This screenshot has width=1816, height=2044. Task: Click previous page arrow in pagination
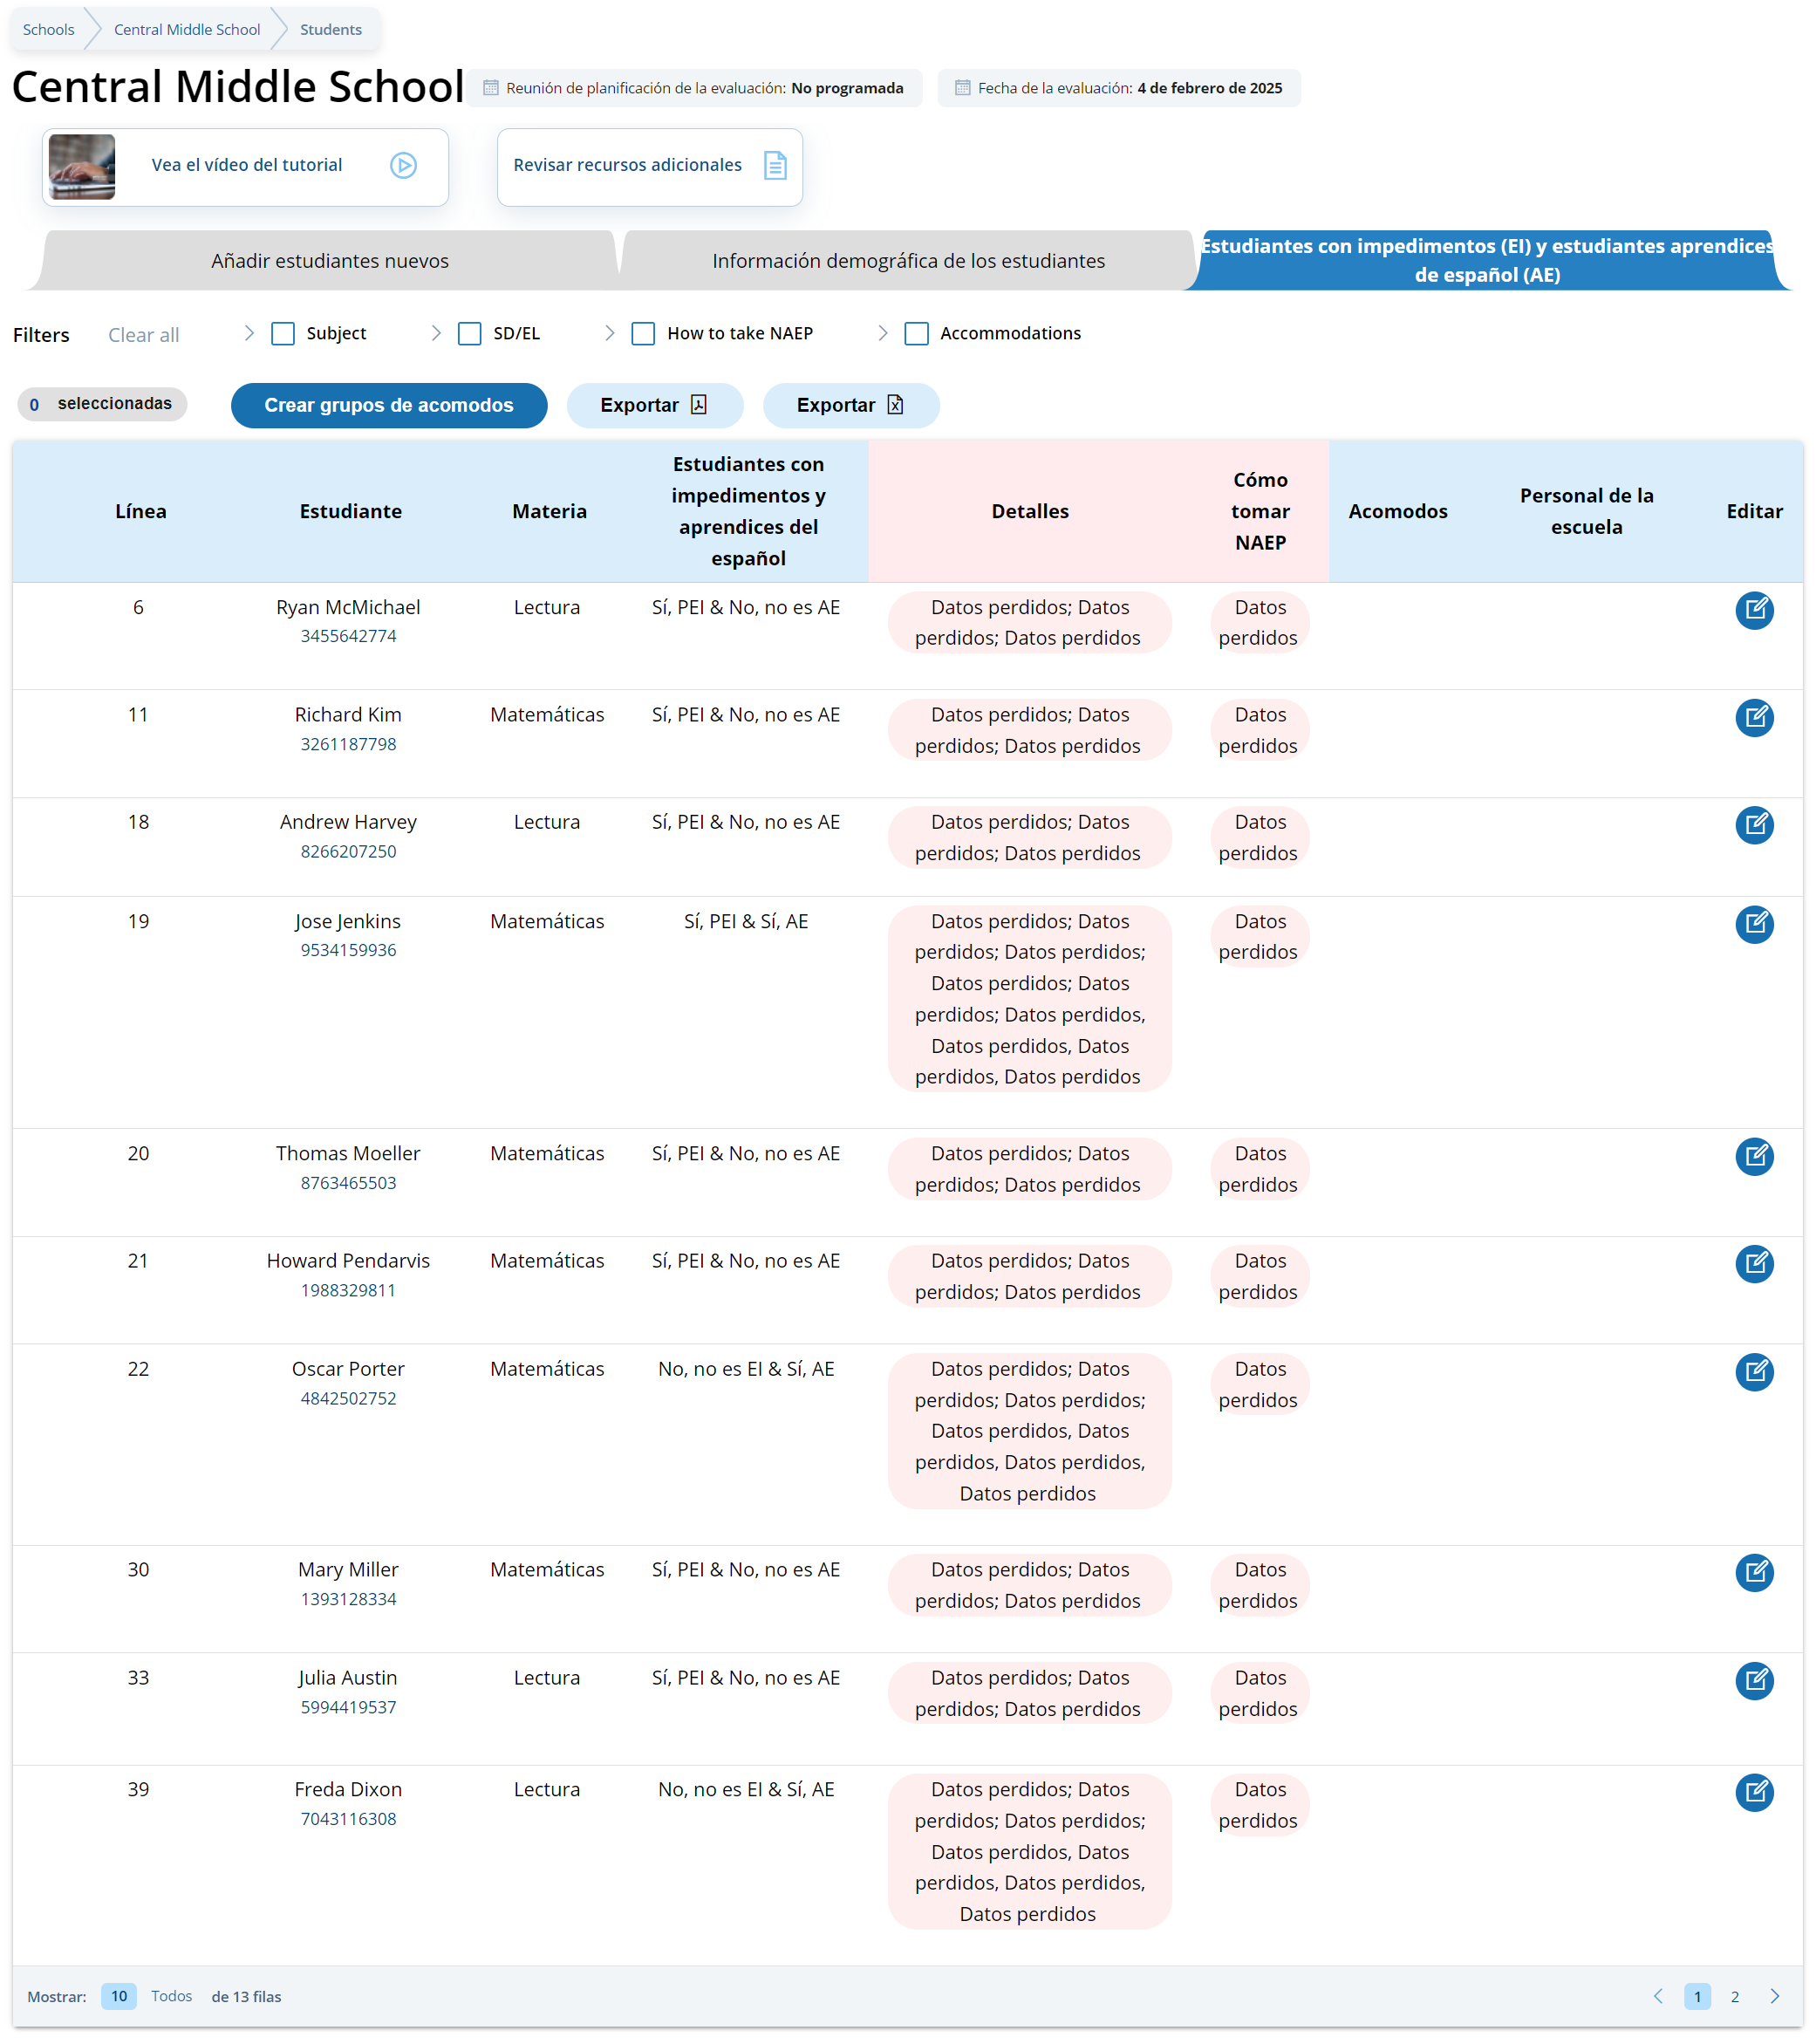(1657, 1996)
